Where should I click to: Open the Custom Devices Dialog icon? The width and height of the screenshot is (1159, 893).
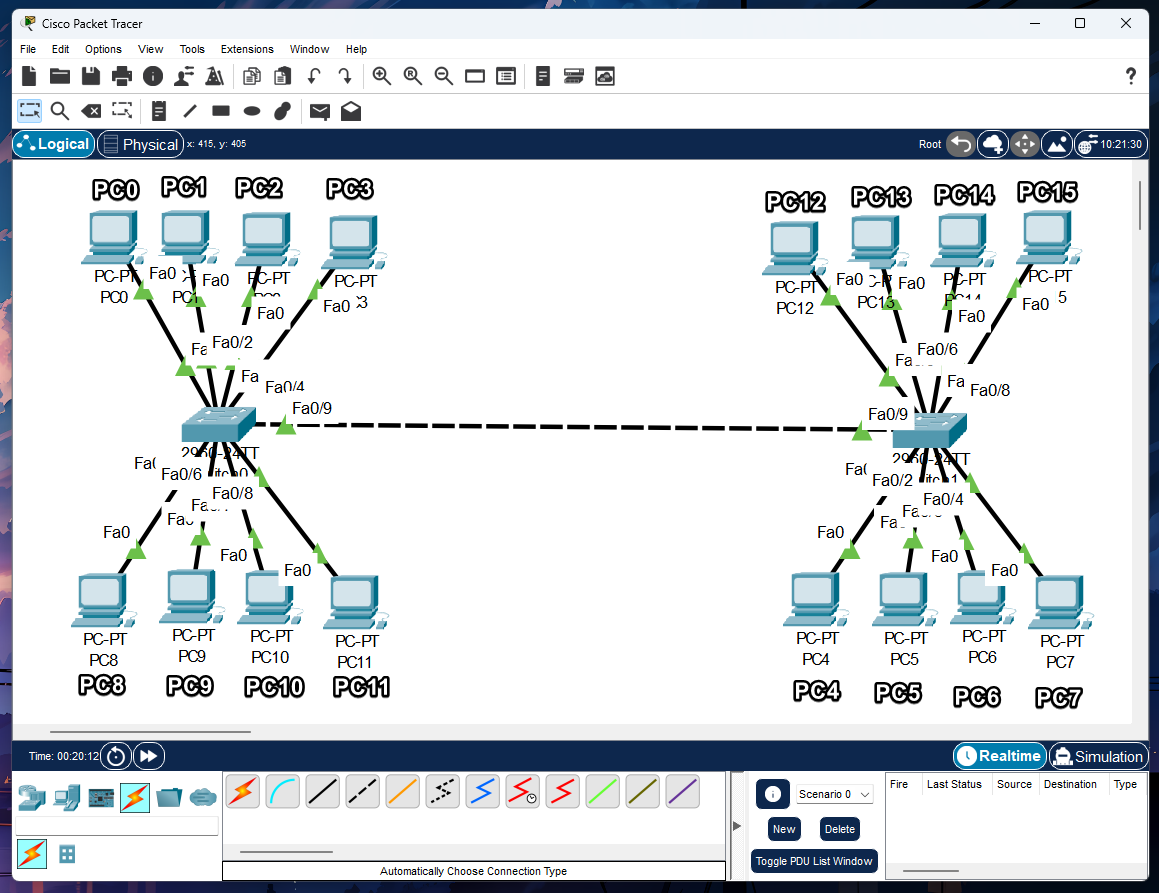[574, 76]
